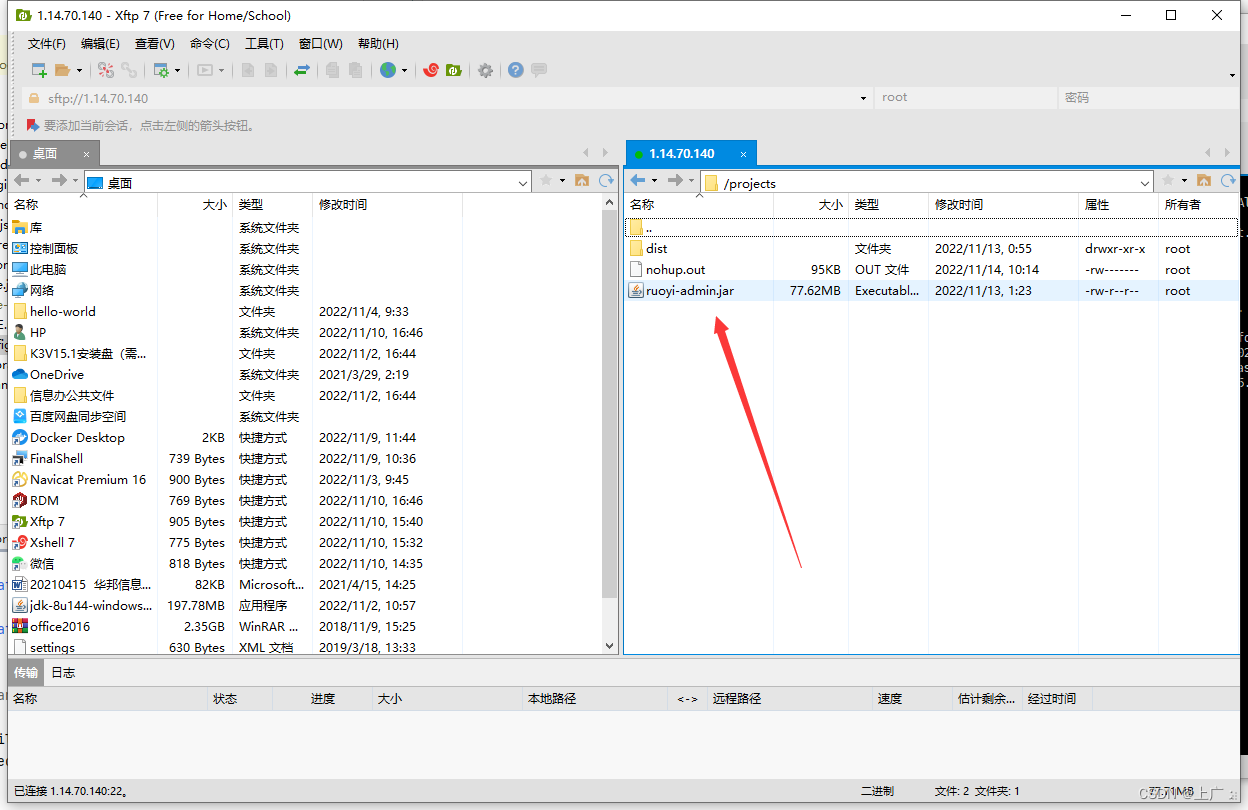Sort remote files by 属性 column

coord(1118,204)
